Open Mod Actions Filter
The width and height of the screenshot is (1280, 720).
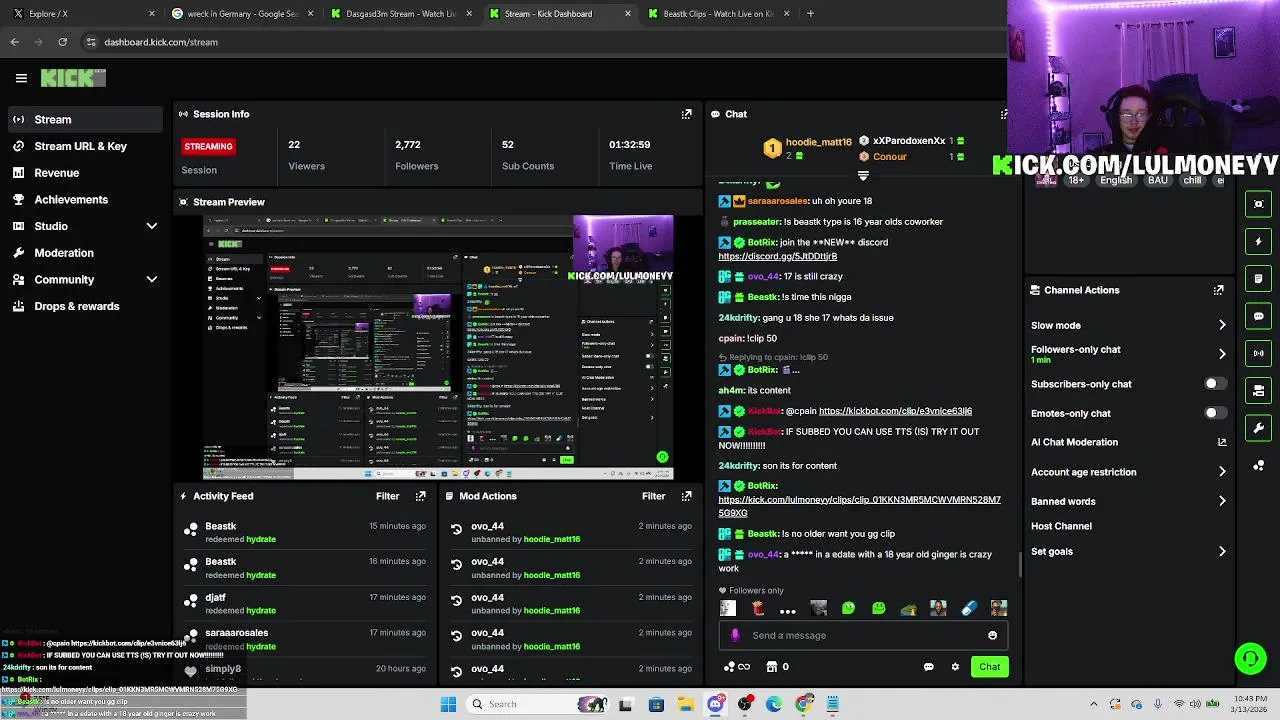[653, 496]
